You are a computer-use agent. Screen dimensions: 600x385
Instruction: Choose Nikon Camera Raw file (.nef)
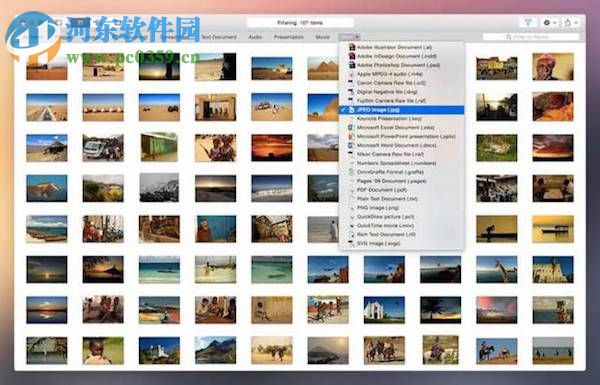pos(401,154)
